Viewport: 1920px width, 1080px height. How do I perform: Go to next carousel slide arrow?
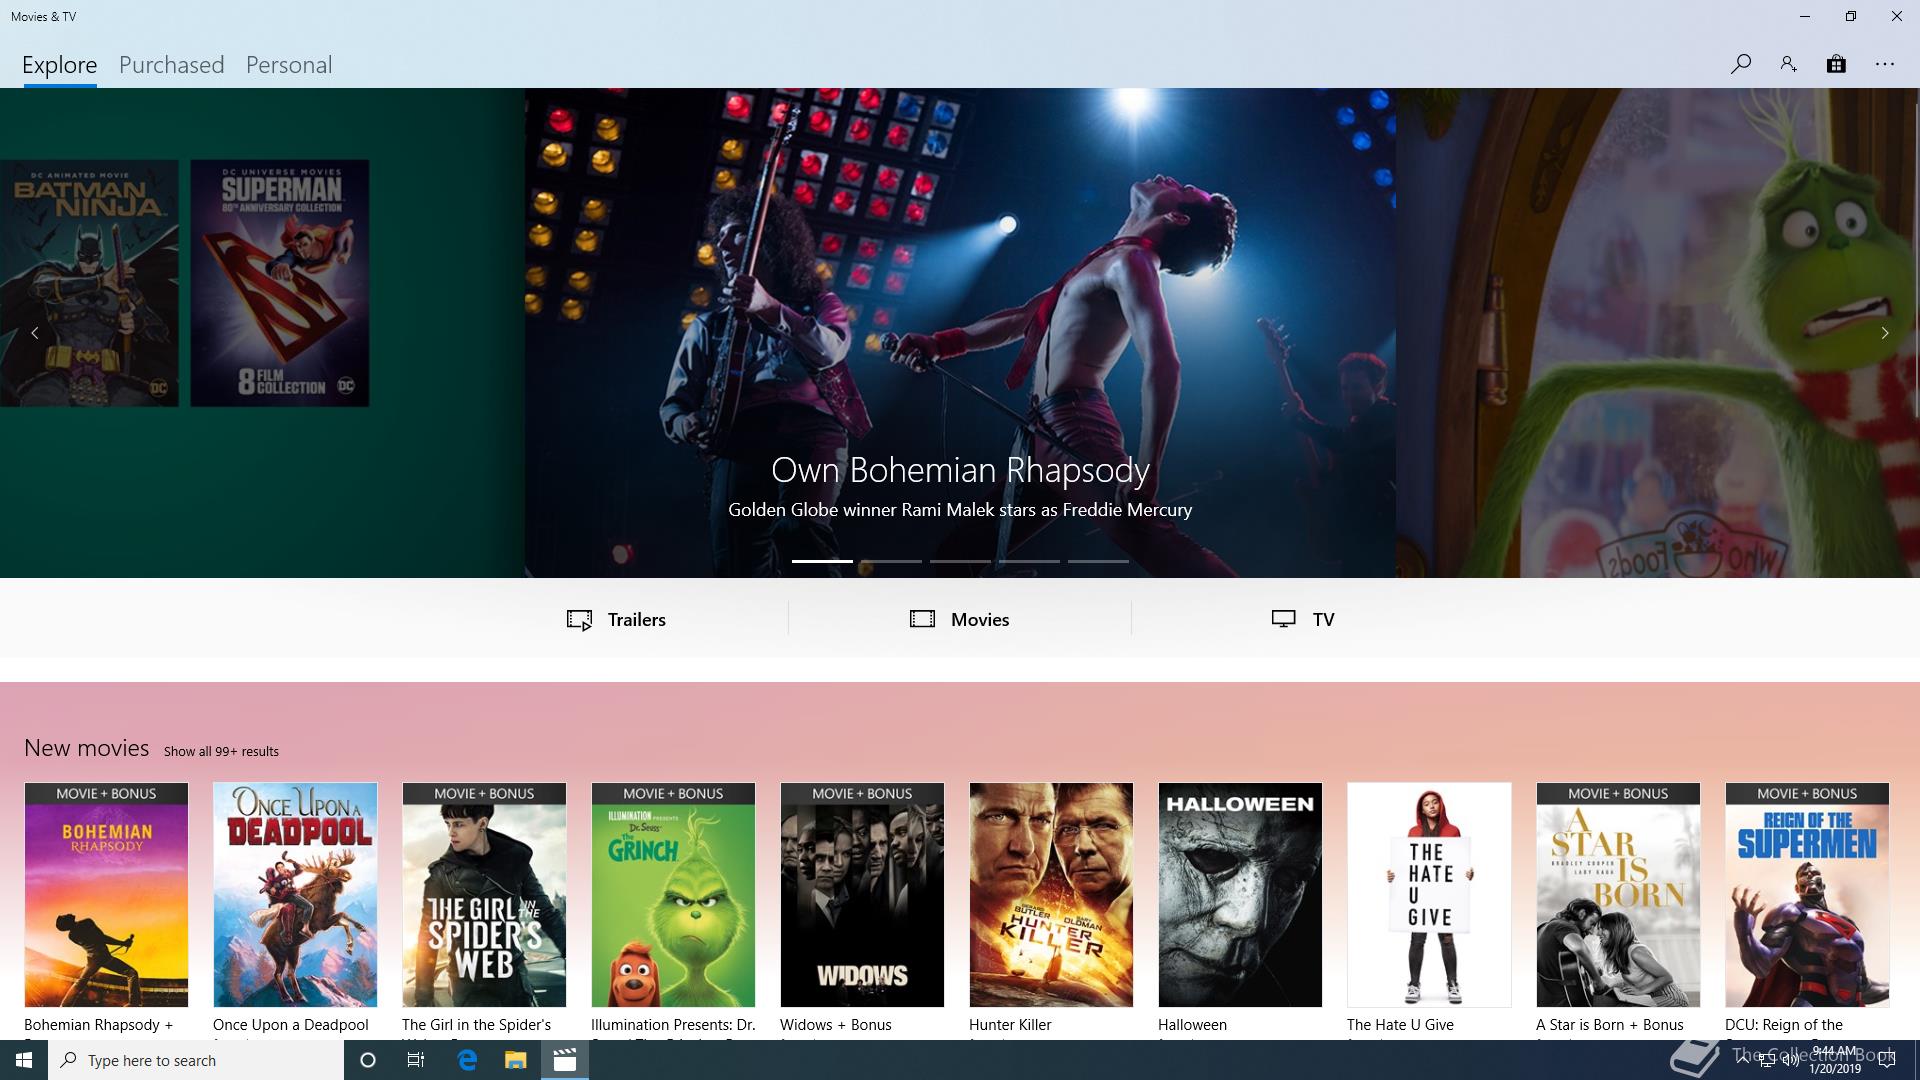tap(1885, 333)
